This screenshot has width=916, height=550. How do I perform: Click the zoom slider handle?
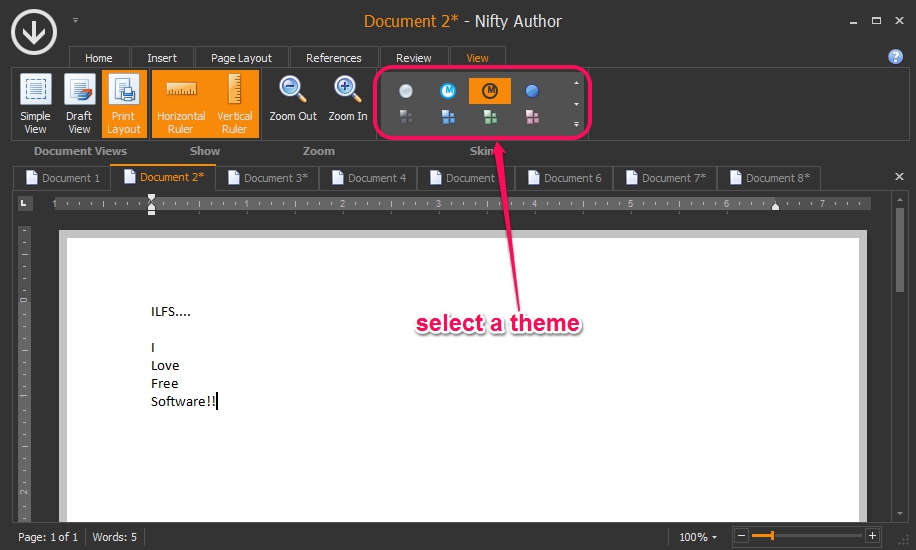(772, 537)
